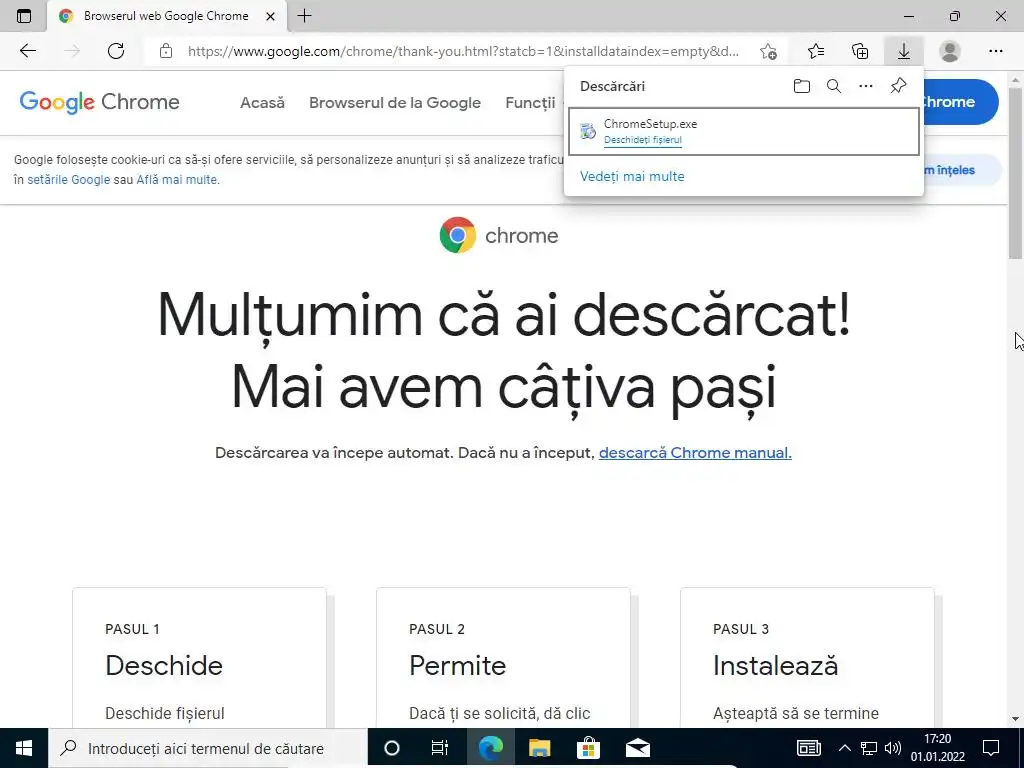Show hidden tray icons chevron
The width and height of the screenshot is (1024, 768).
(x=844, y=748)
